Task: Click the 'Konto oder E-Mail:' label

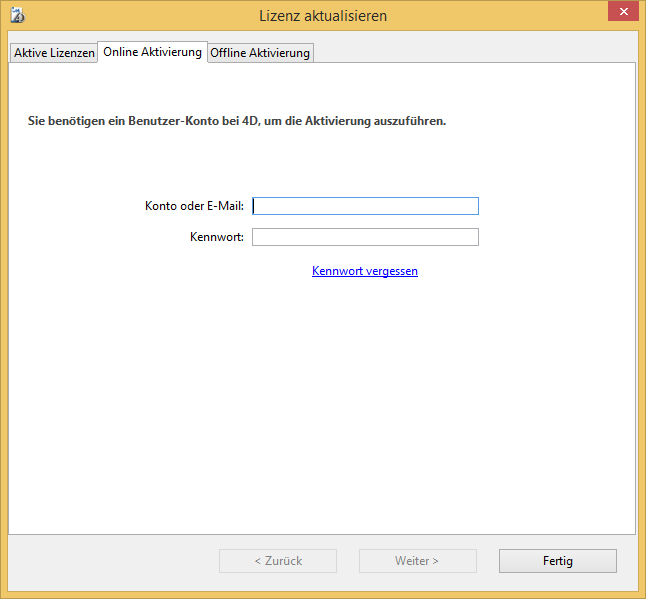Action: point(194,206)
